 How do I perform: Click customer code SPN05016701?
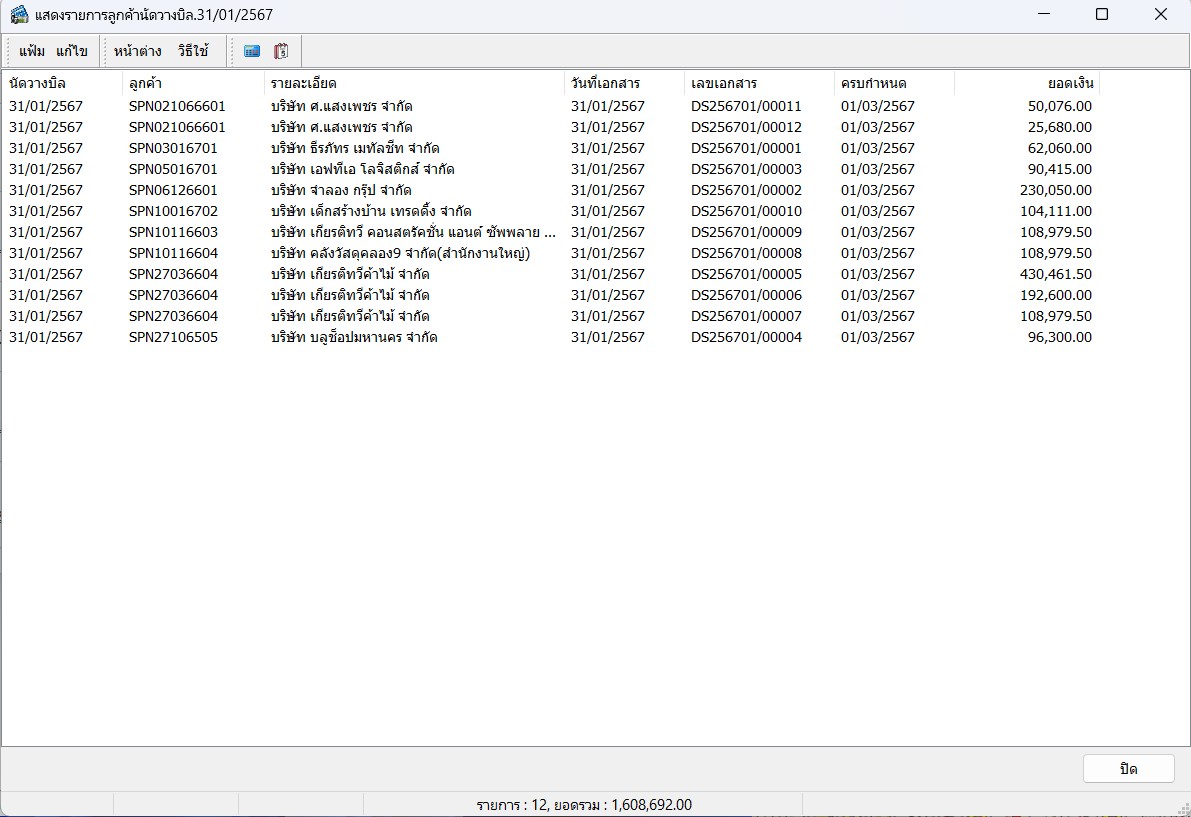(173, 169)
